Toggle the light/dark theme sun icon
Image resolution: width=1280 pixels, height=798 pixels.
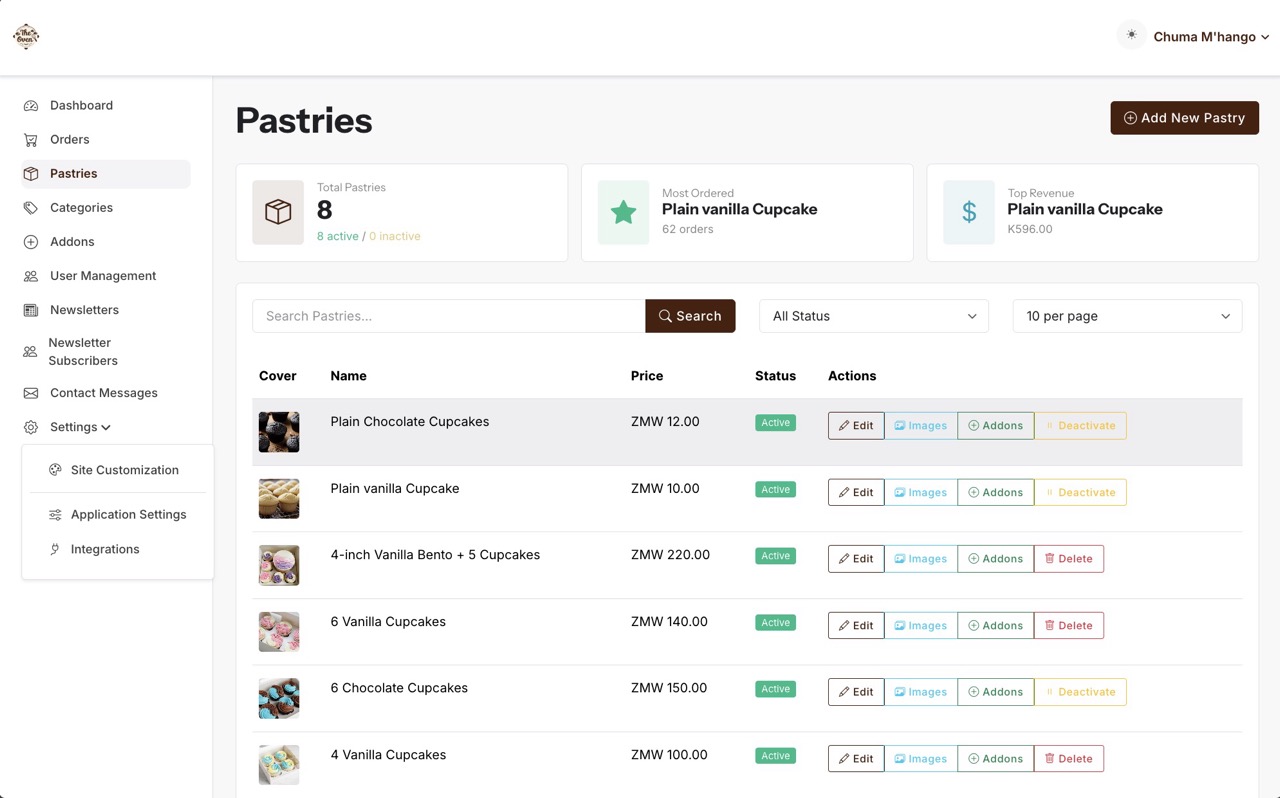pyautogui.click(x=1131, y=35)
